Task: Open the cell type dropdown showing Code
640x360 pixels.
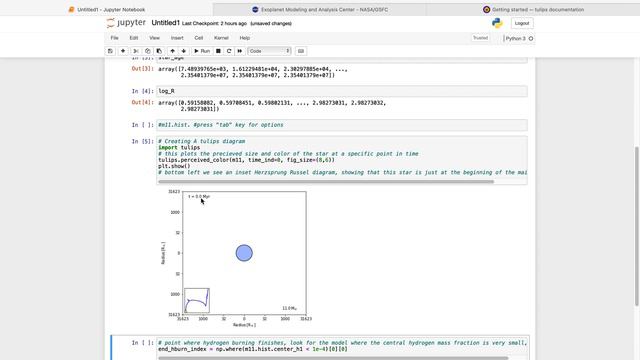Action: [x=269, y=51]
